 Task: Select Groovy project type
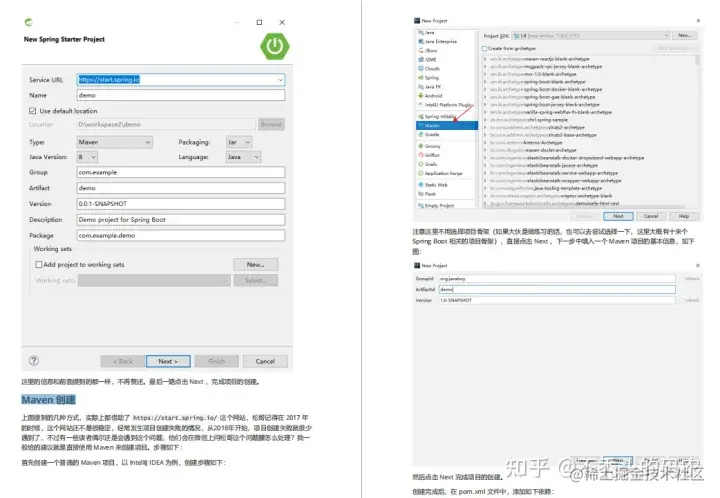tap(429, 146)
